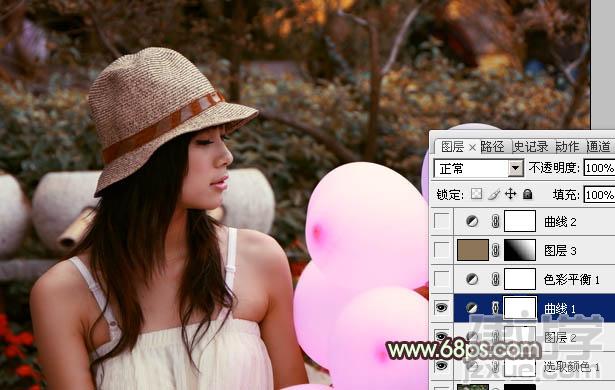This screenshot has width=615, height=390.
Task: Hide the 曲线 1 layer eye
Action: point(442,308)
